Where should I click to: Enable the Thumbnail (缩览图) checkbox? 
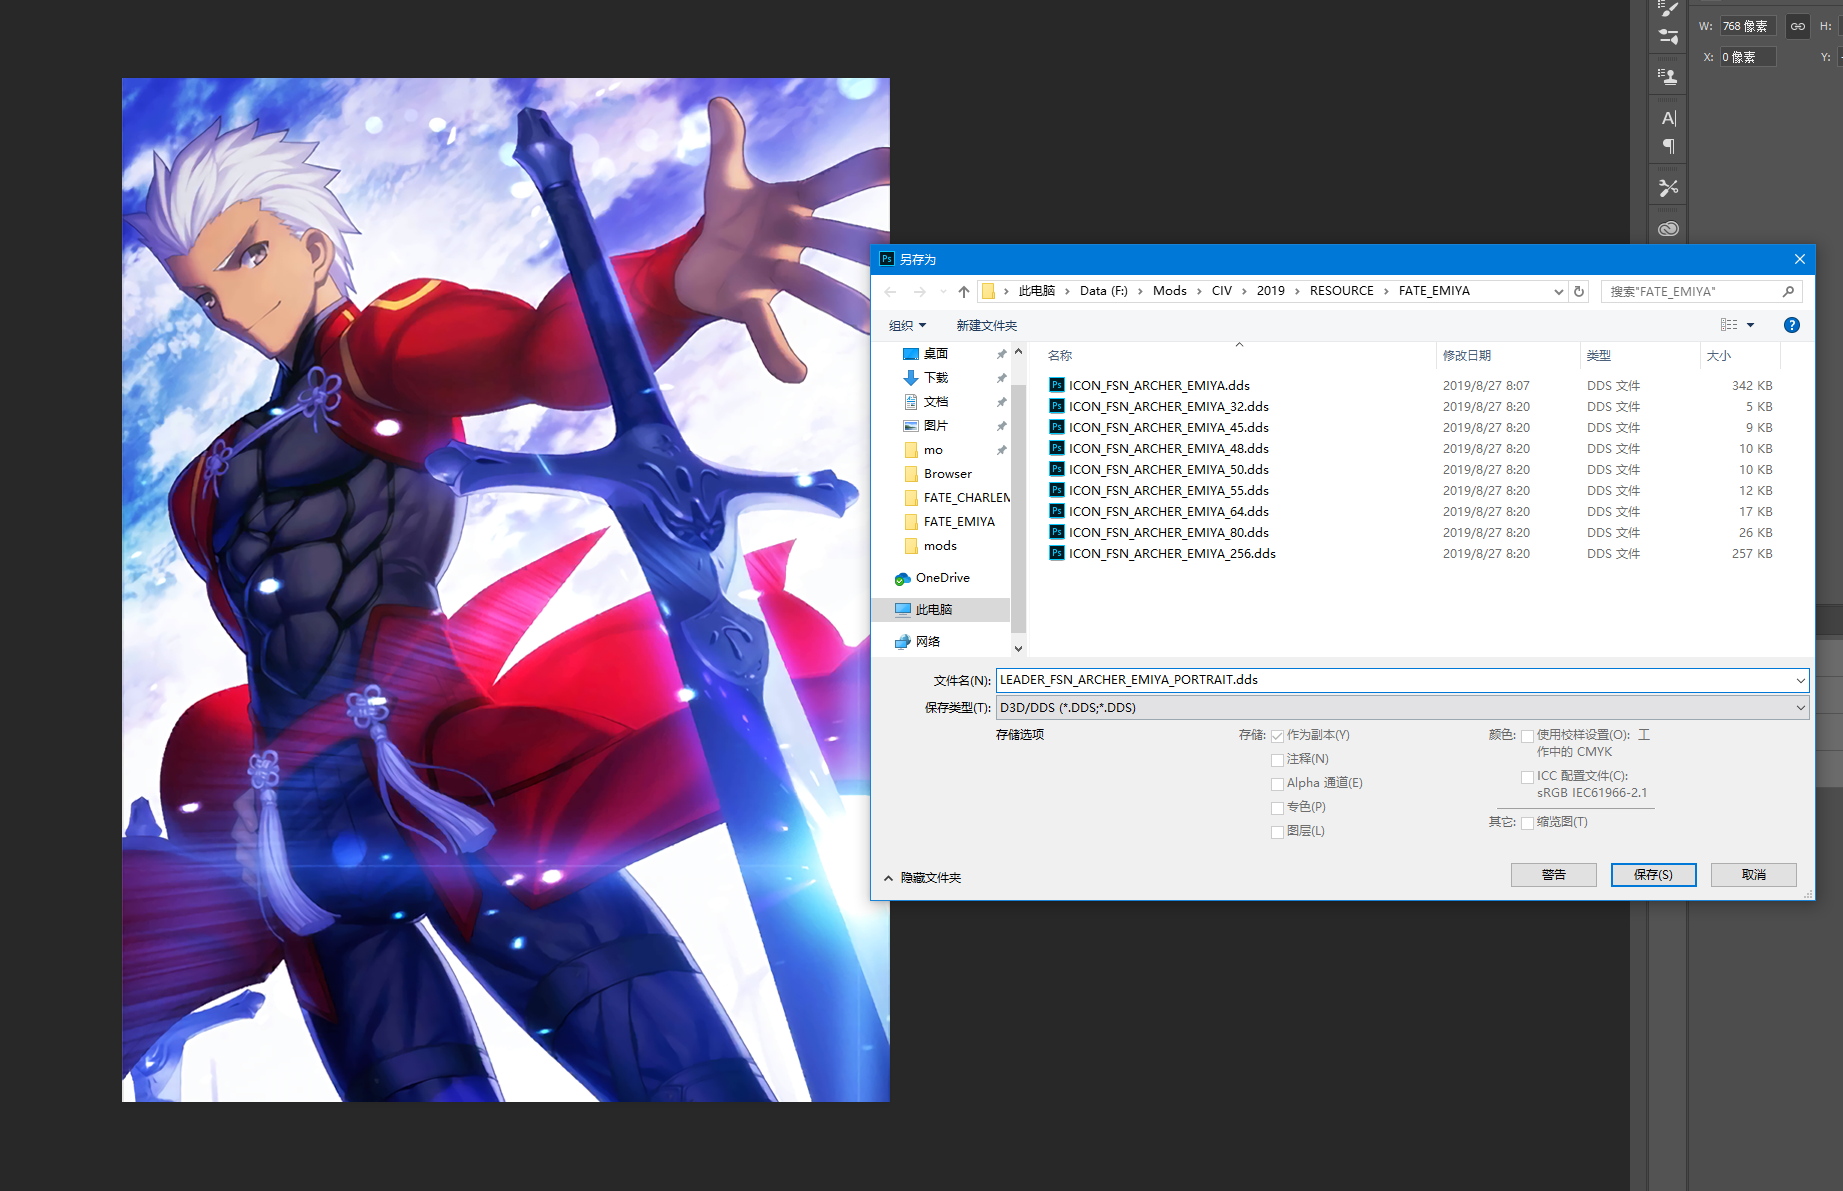[1527, 823]
